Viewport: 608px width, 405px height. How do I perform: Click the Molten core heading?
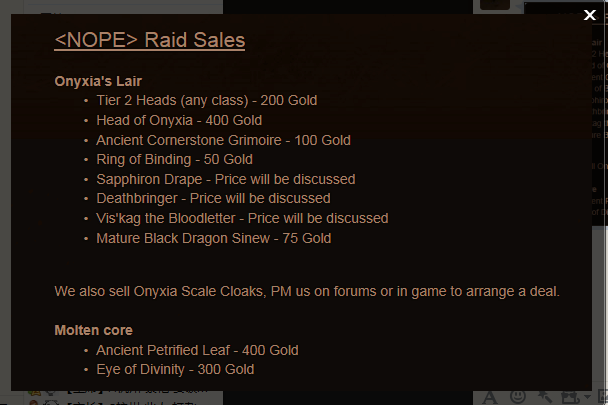point(93,330)
